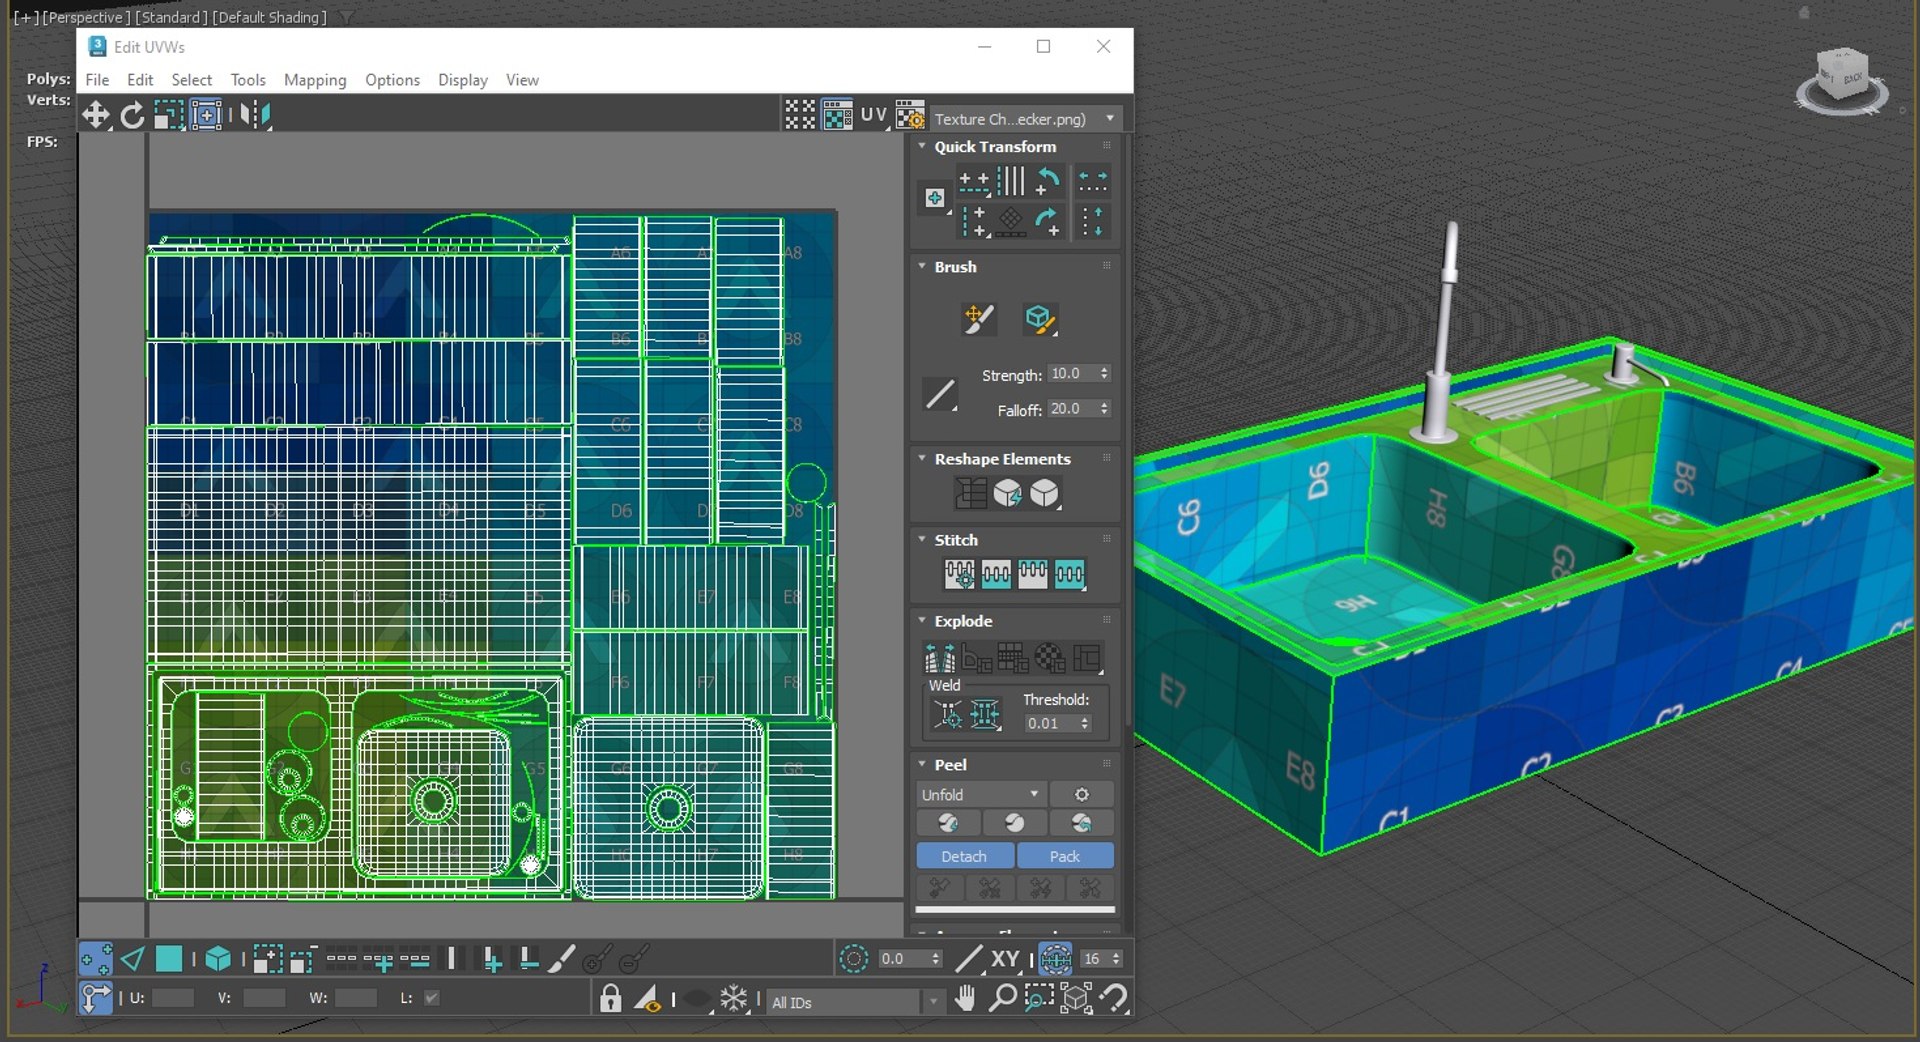Viewport: 1920px width, 1042px height.
Task: Toggle Vertex sub-object mode
Action: [x=96, y=959]
